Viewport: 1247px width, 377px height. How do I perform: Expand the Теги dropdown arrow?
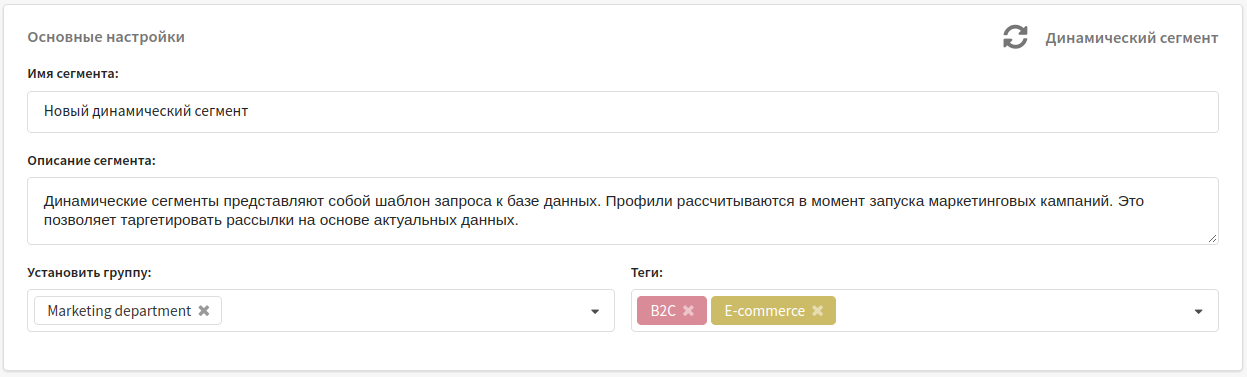(1199, 312)
